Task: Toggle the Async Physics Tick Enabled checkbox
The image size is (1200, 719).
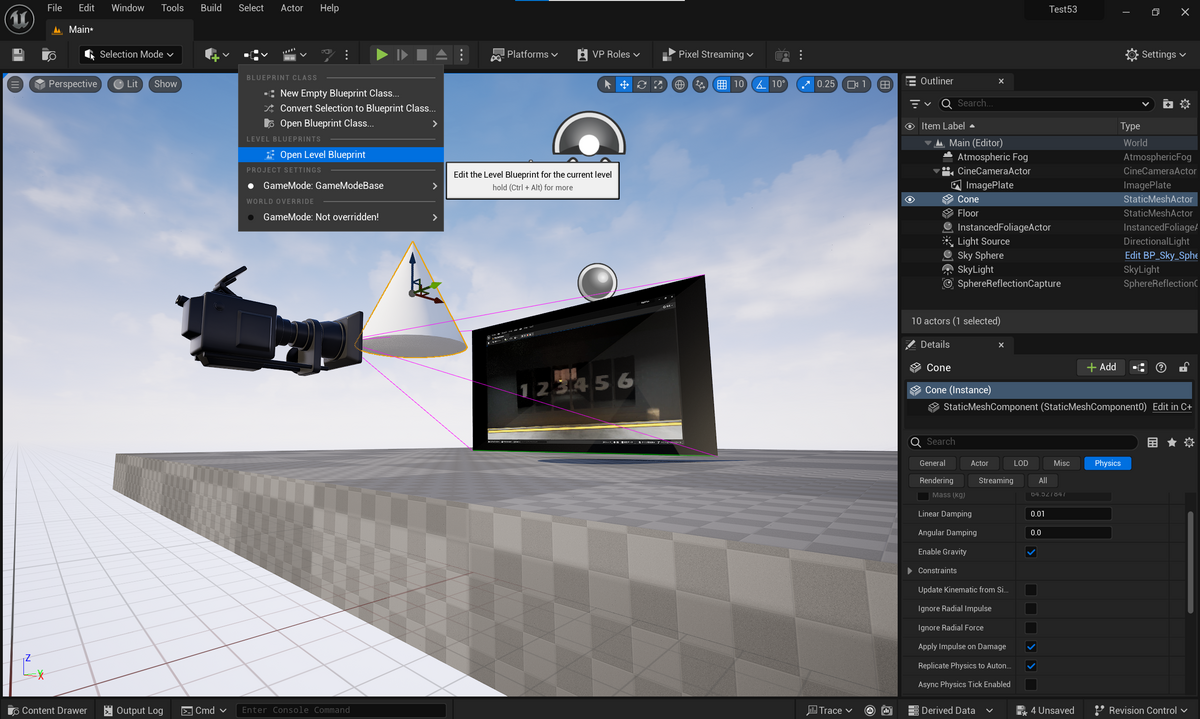Action: click(x=1031, y=685)
